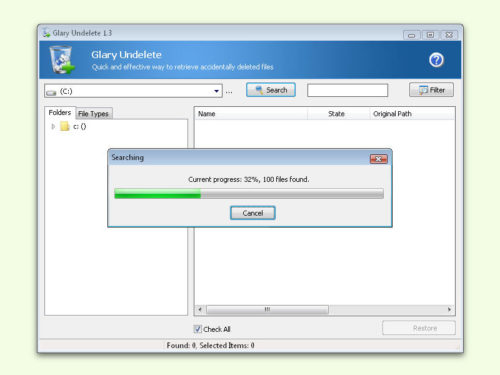This screenshot has height=375, width=500.
Task: Click the yellow folder icon for c:
Action: tap(64, 126)
